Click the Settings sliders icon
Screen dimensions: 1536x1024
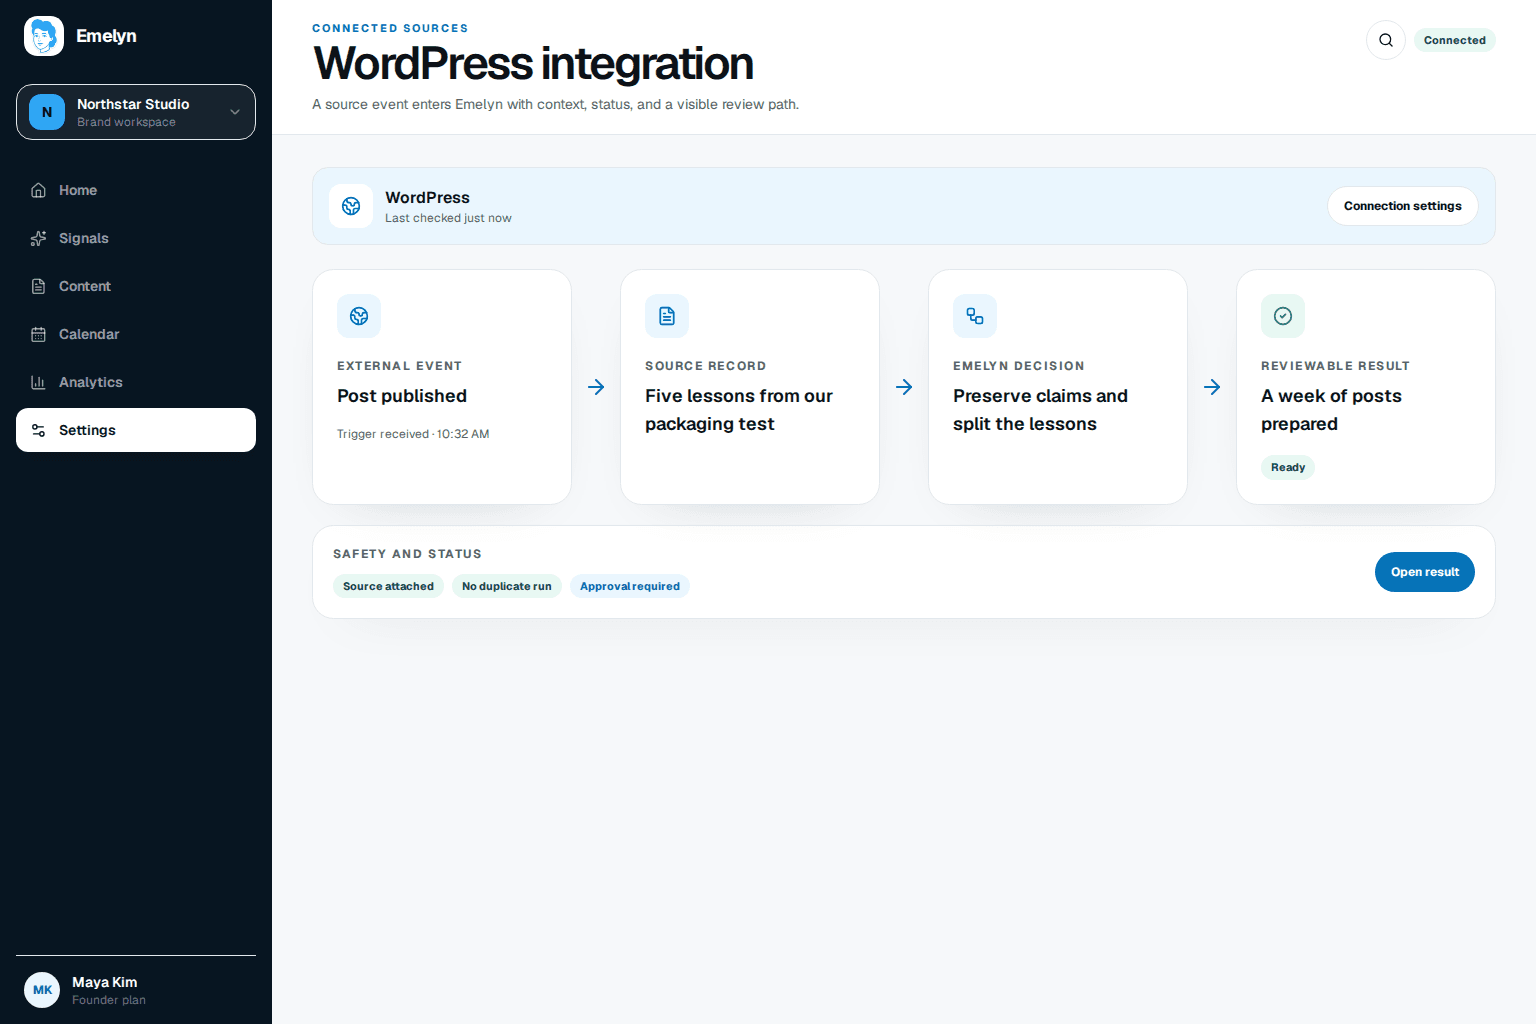tap(38, 430)
